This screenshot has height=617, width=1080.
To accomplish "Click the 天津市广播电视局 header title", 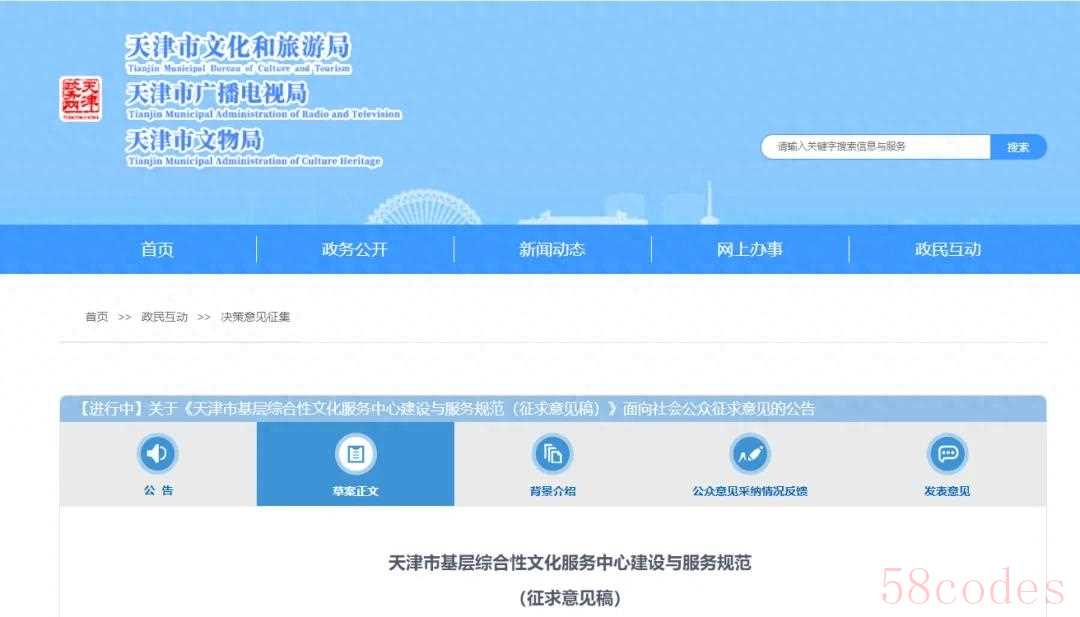I will coord(217,93).
